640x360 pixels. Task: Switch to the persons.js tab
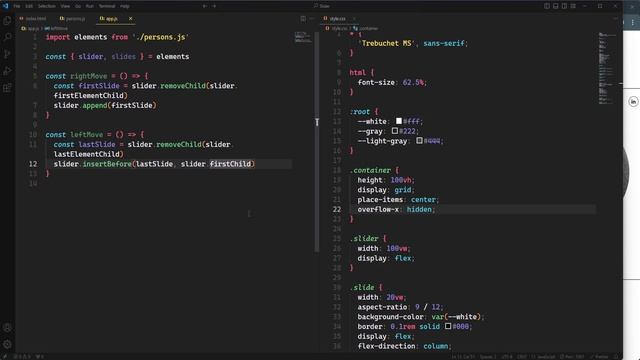pos(73,19)
